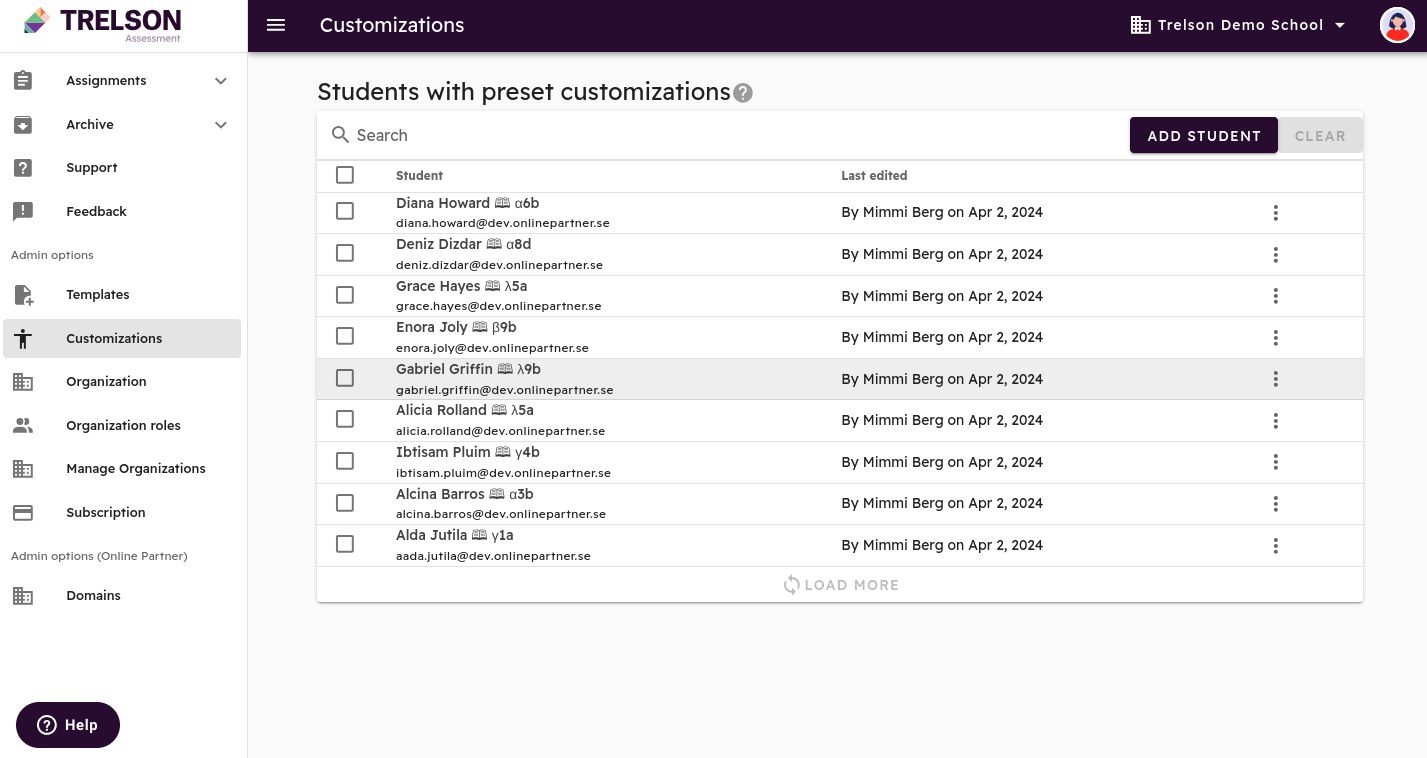The height and width of the screenshot is (758, 1427).
Task: Select the checkbox for Deniz Dizdar
Action: (345, 254)
